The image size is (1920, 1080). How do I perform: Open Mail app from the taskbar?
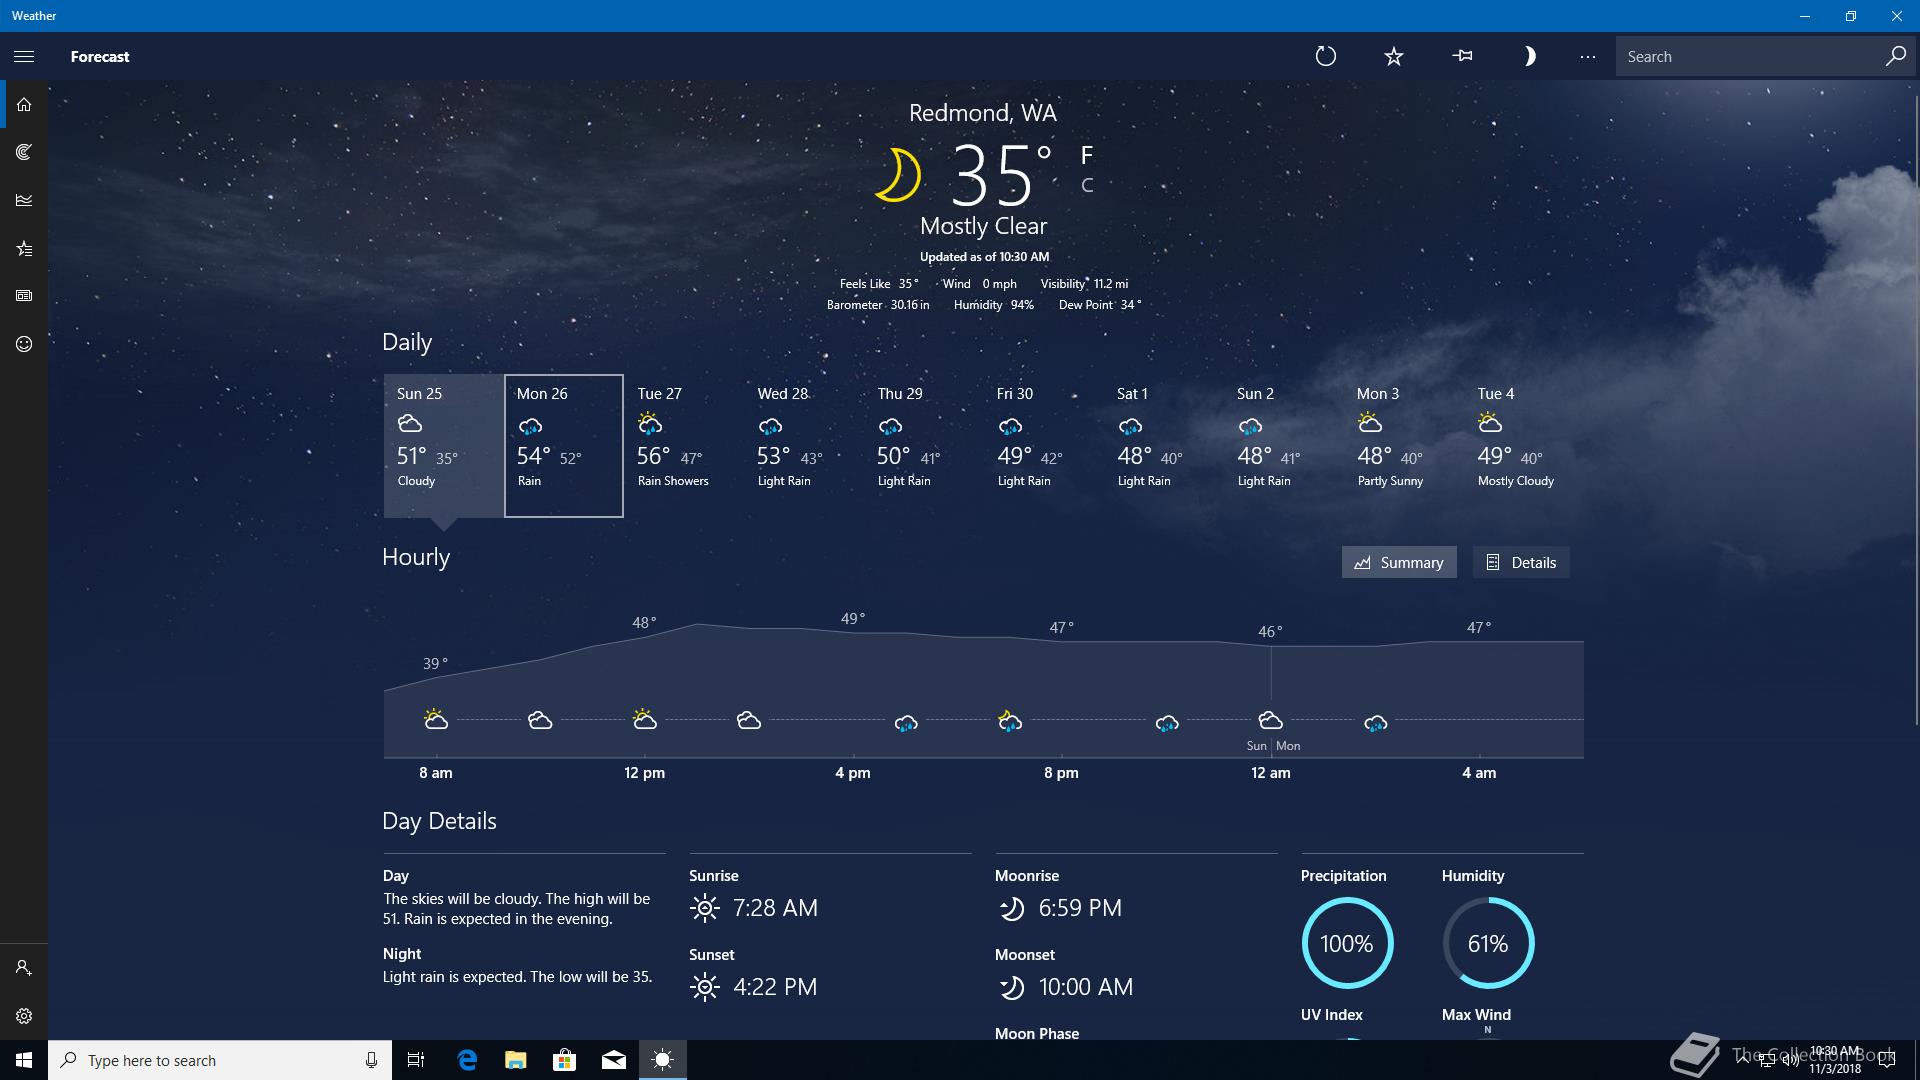pos(613,1060)
